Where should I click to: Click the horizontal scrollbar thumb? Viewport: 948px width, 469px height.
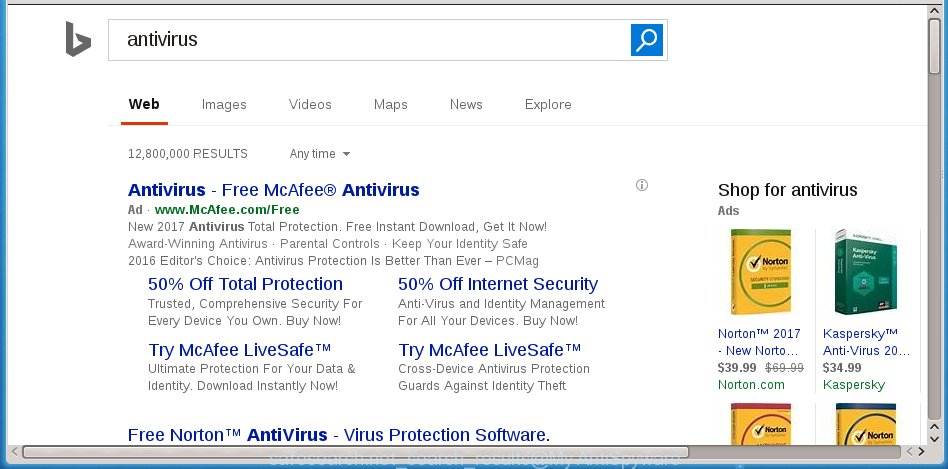point(356,451)
